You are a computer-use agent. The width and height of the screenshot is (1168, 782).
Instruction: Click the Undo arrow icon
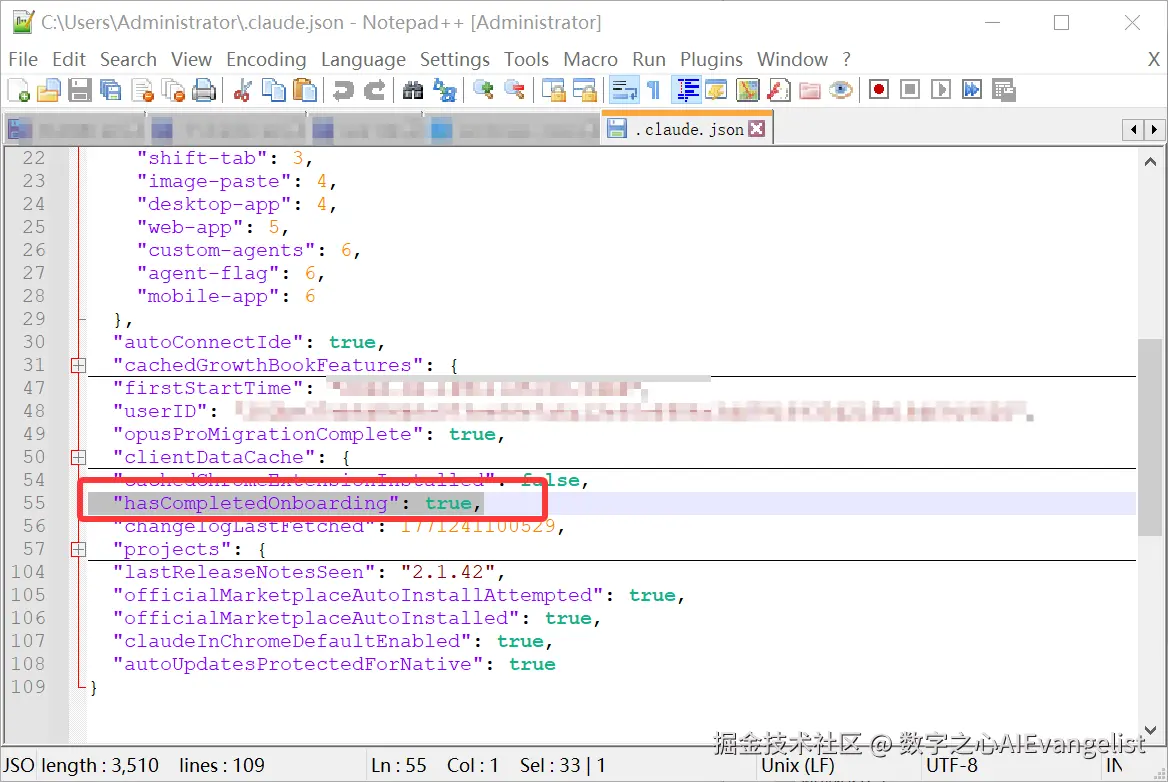click(343, 90)
